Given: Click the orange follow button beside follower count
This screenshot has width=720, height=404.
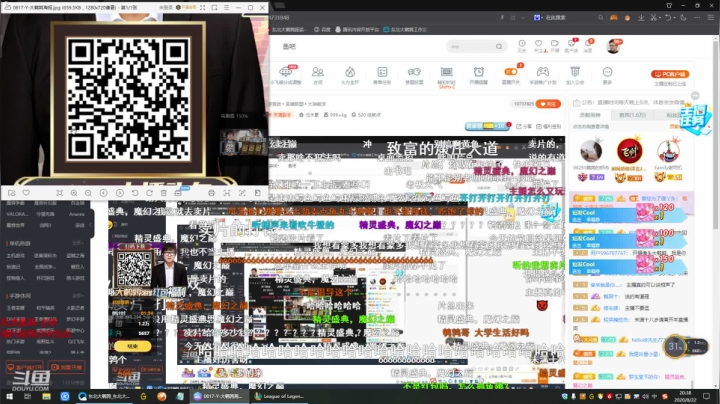Looking at the screenshot, I should pyautogui.click(x=548, y=104).
